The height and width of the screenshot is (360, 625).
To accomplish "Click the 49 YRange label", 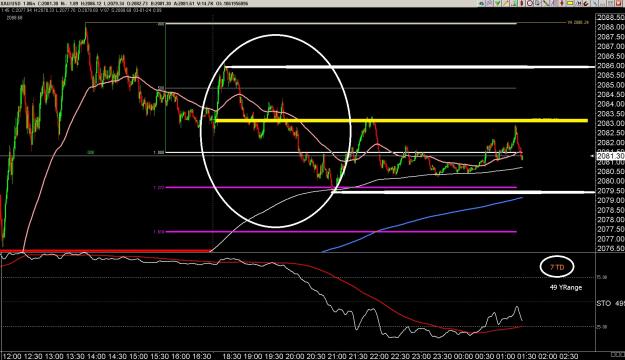I will click(566, 287).
